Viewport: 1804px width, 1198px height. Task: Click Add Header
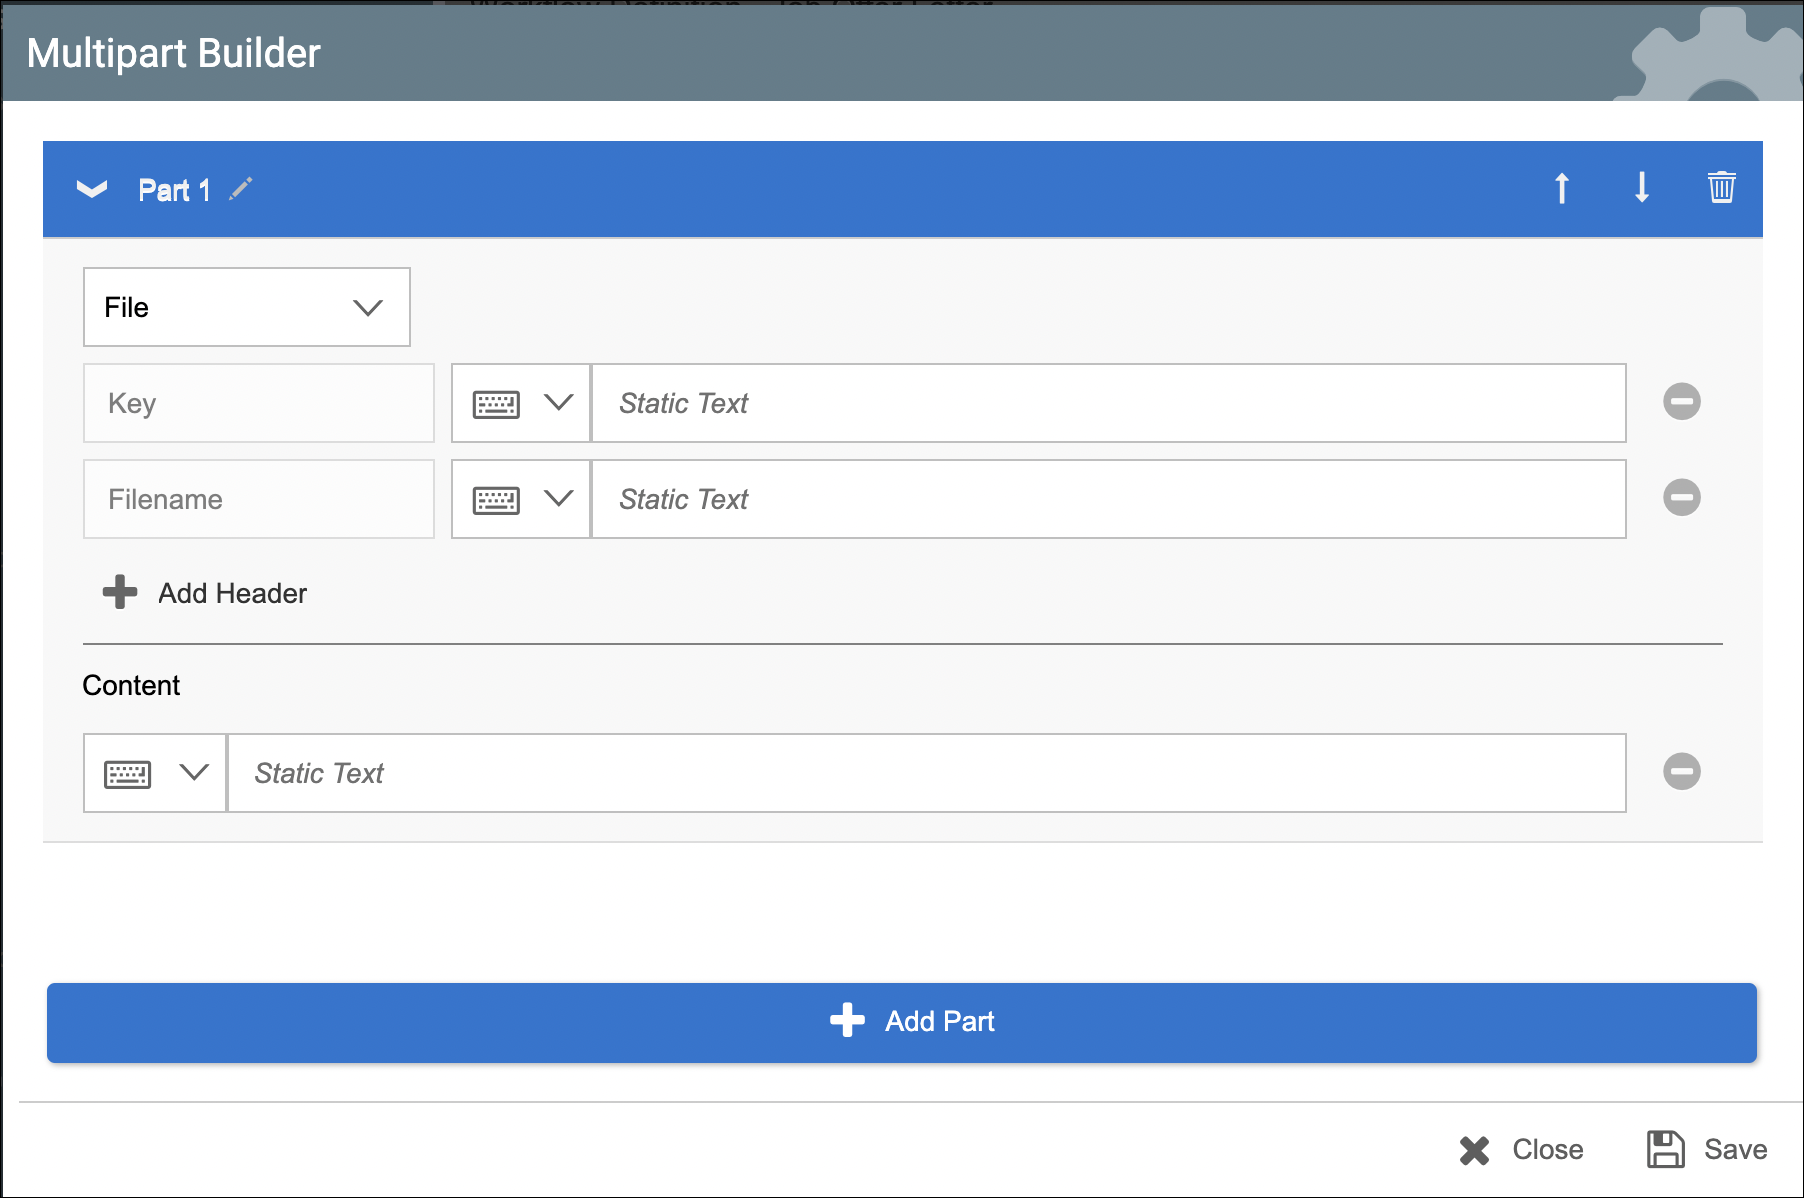[206, 593]
